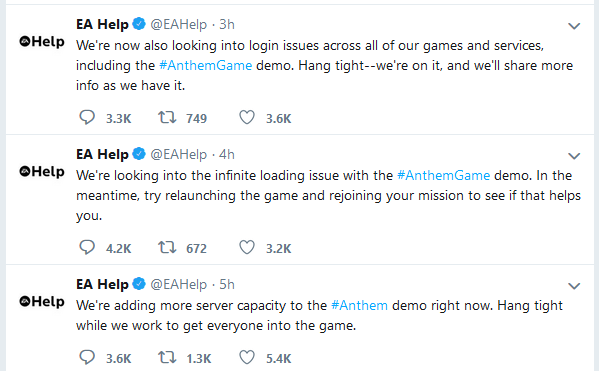Click the 5h timestamp on the bottom tweet
Image resolution: width=599 pixels, height=371 pixels.
pos(227,284)
